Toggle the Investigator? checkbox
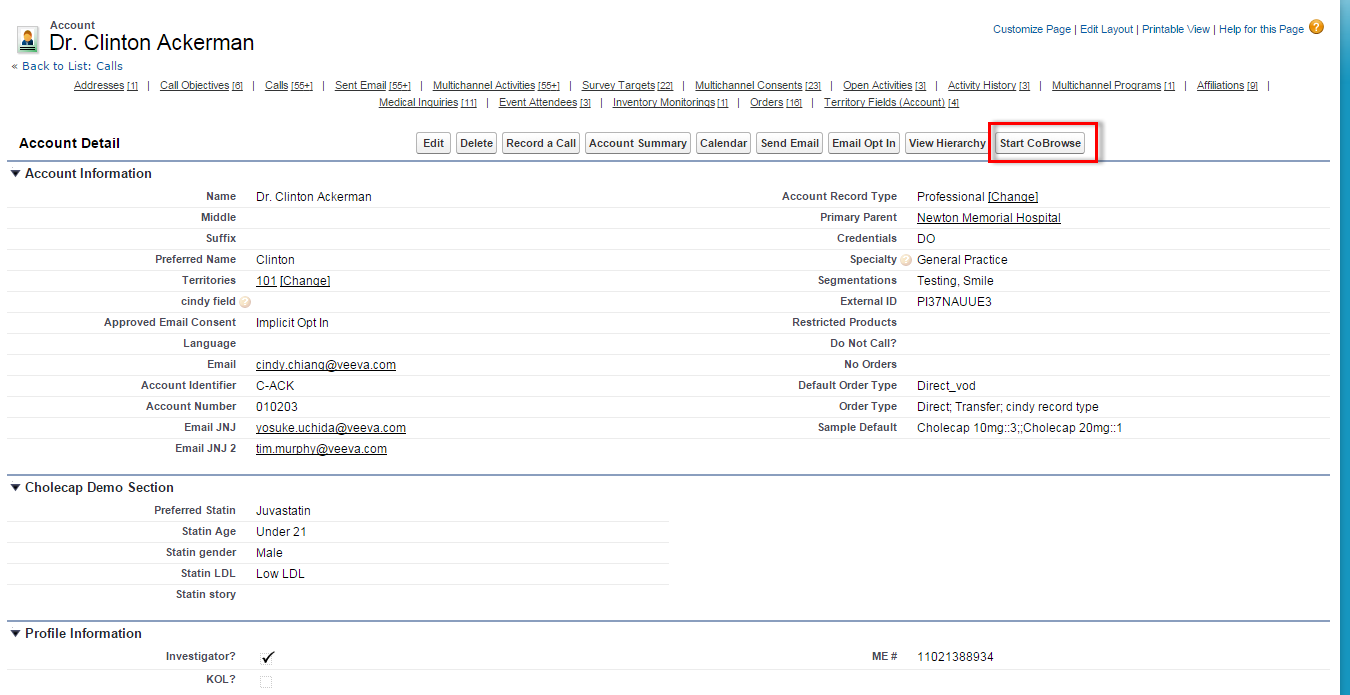The width and height of the screenshot is (1350, 695). 266,657
